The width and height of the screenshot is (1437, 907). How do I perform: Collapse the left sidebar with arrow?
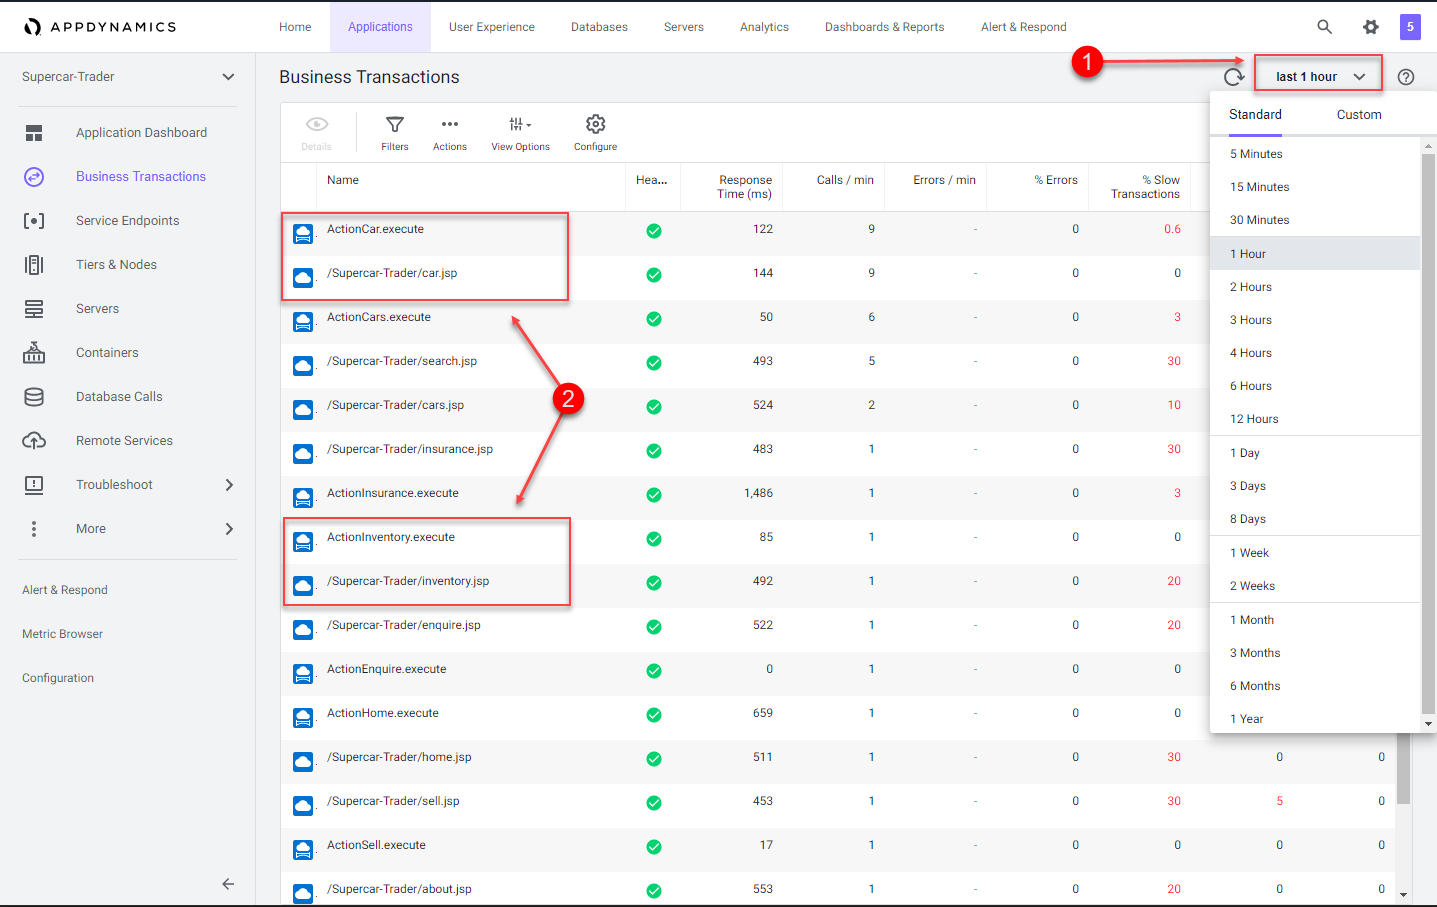(228, 884)
